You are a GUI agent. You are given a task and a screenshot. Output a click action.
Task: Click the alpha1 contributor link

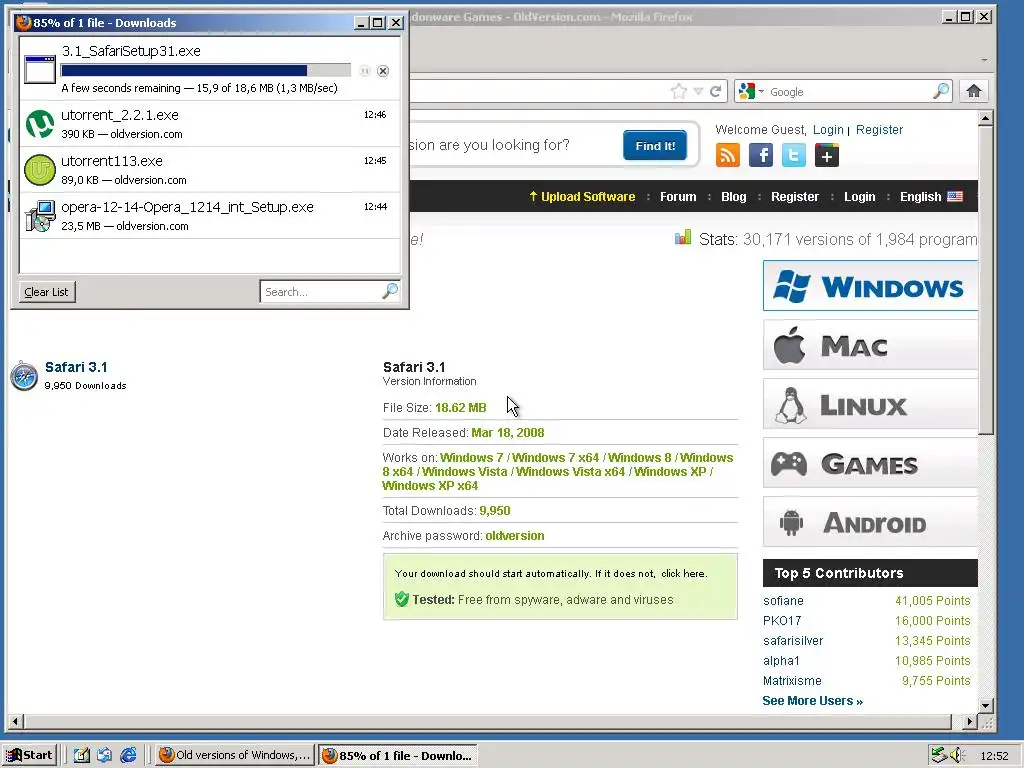pos(781,660)
